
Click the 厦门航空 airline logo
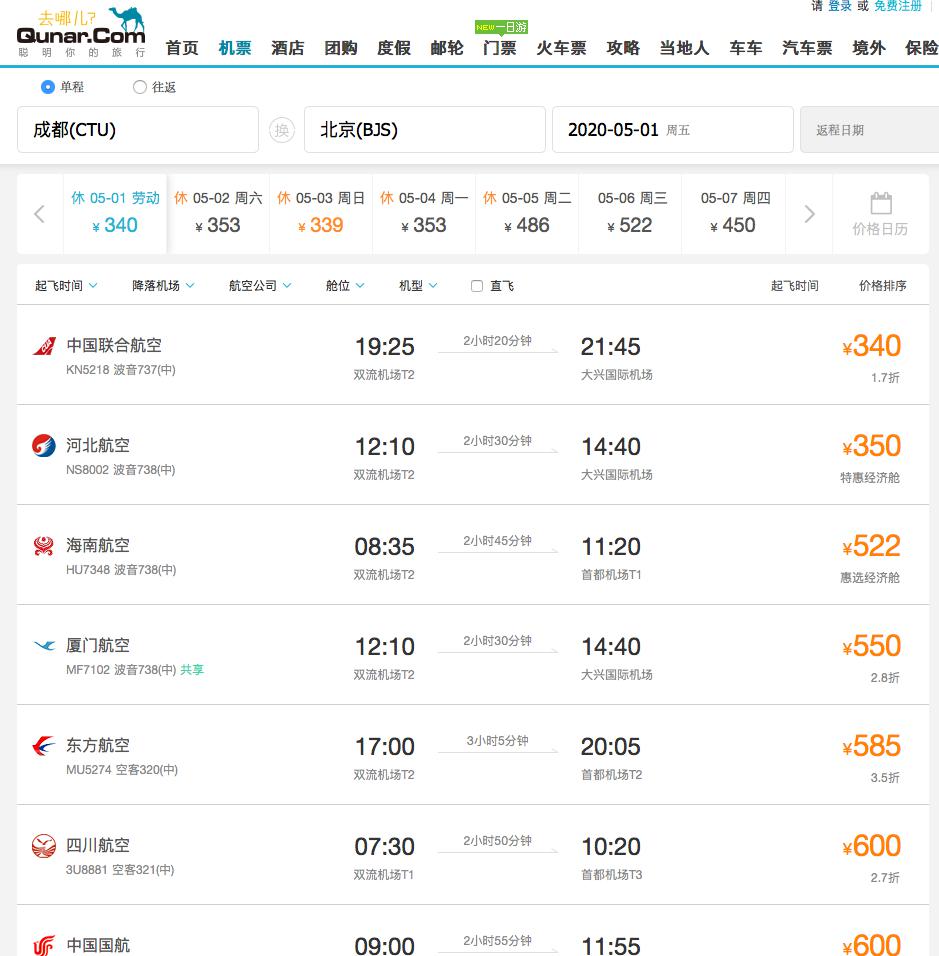(44, 645)
